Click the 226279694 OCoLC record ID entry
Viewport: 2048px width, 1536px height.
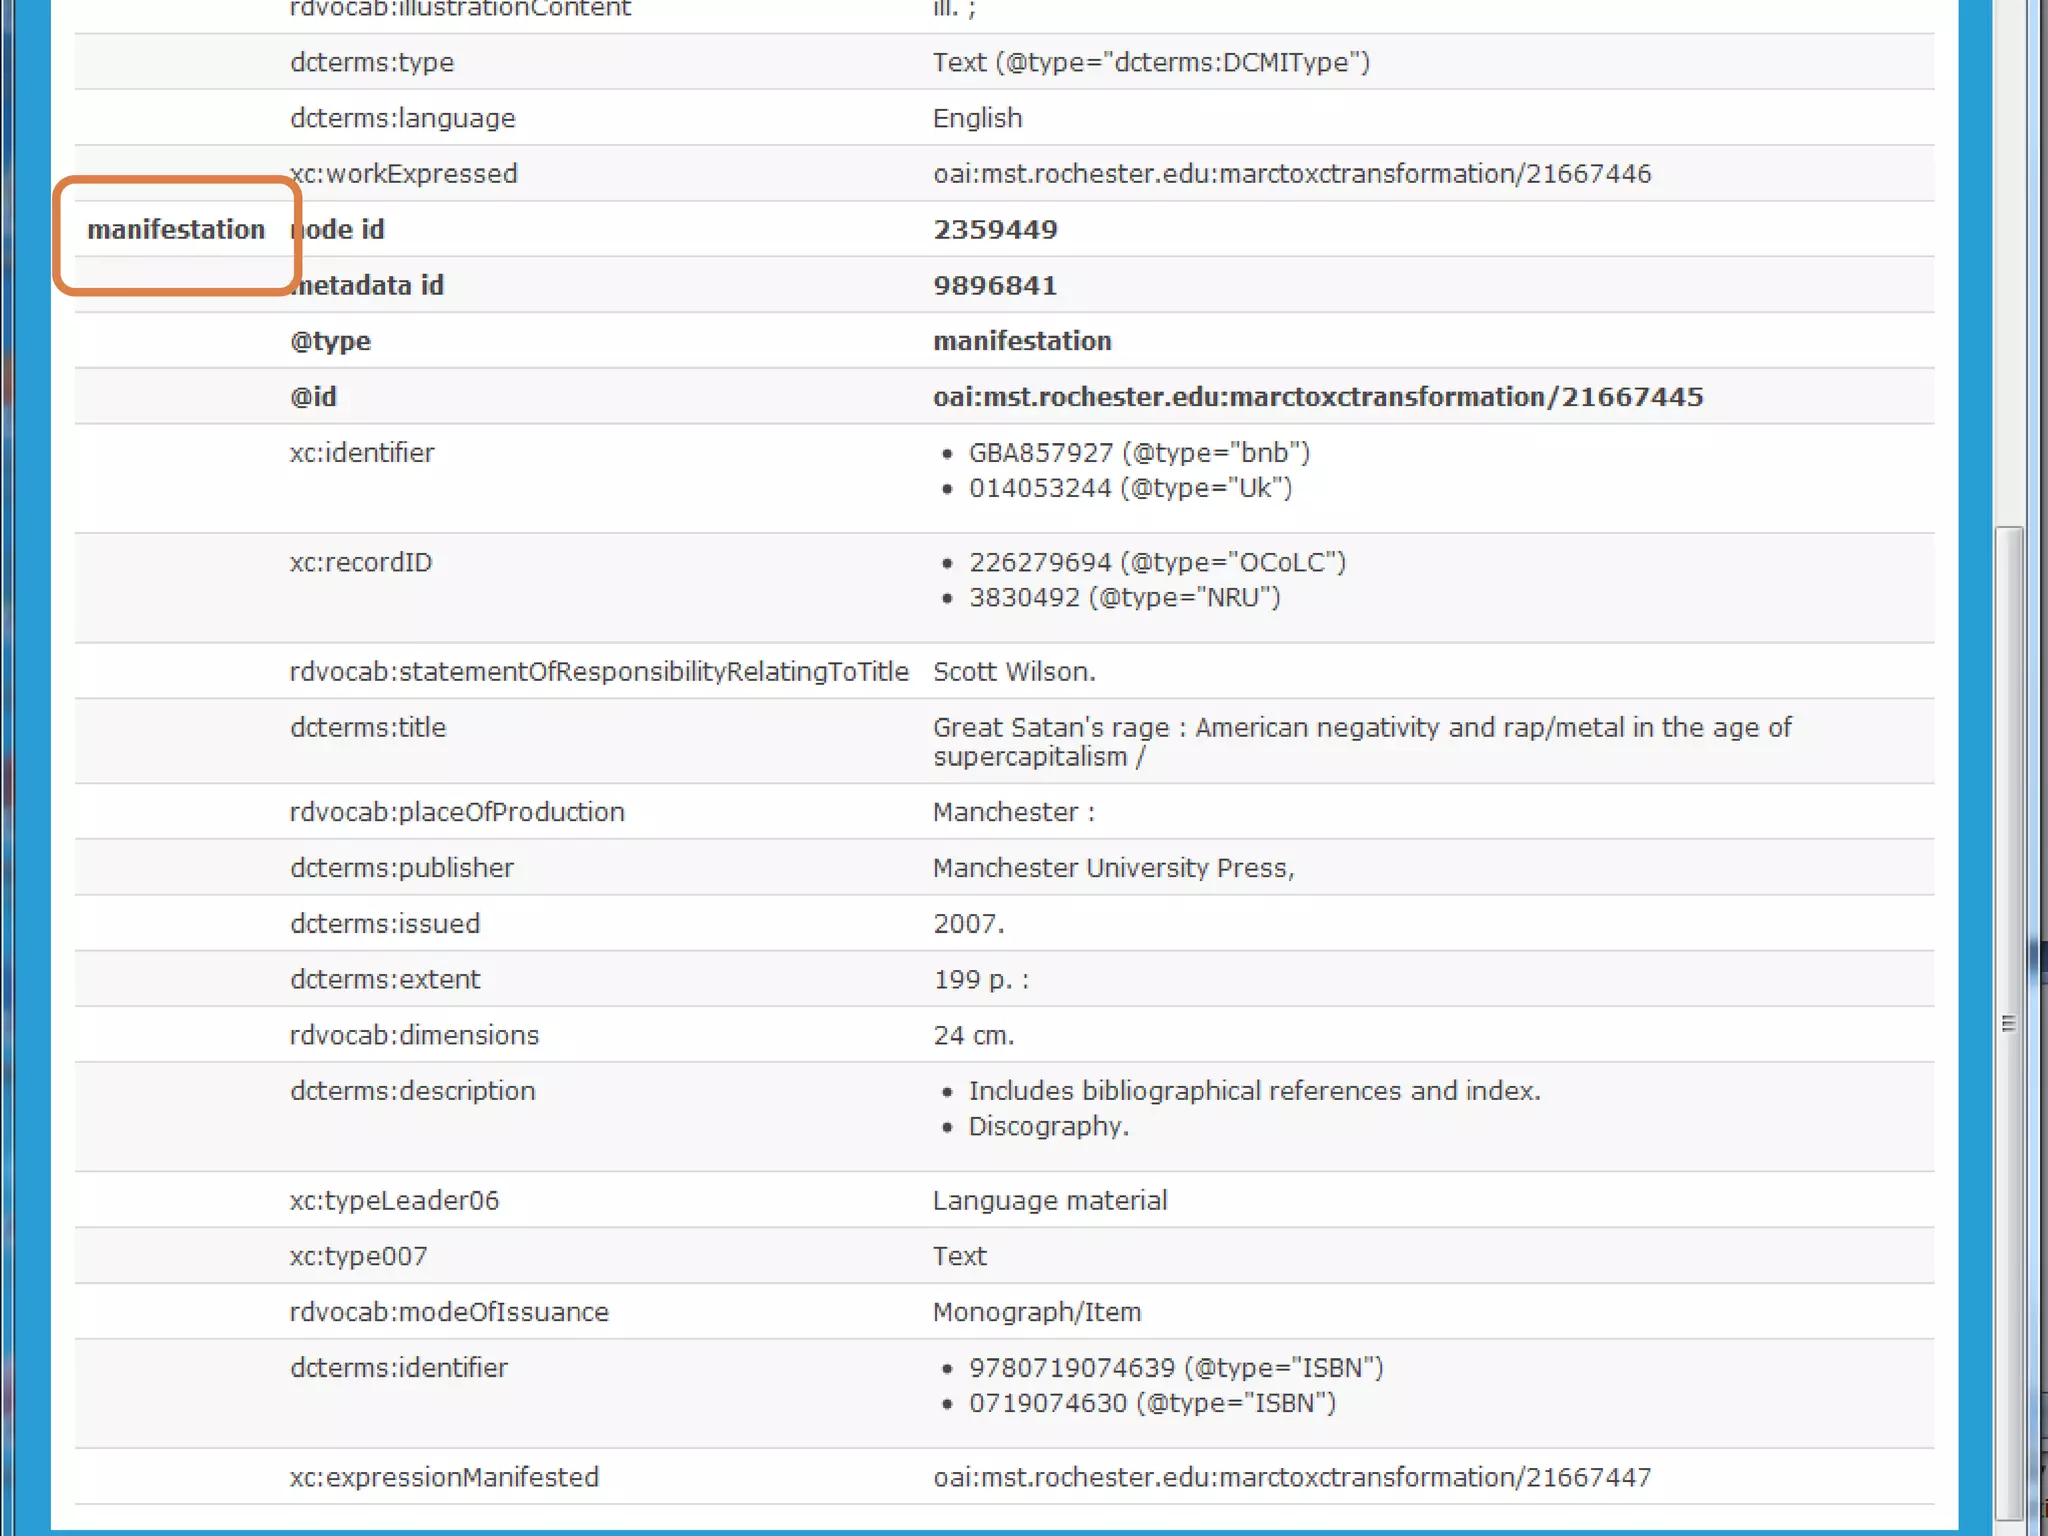coord(1156,562)
